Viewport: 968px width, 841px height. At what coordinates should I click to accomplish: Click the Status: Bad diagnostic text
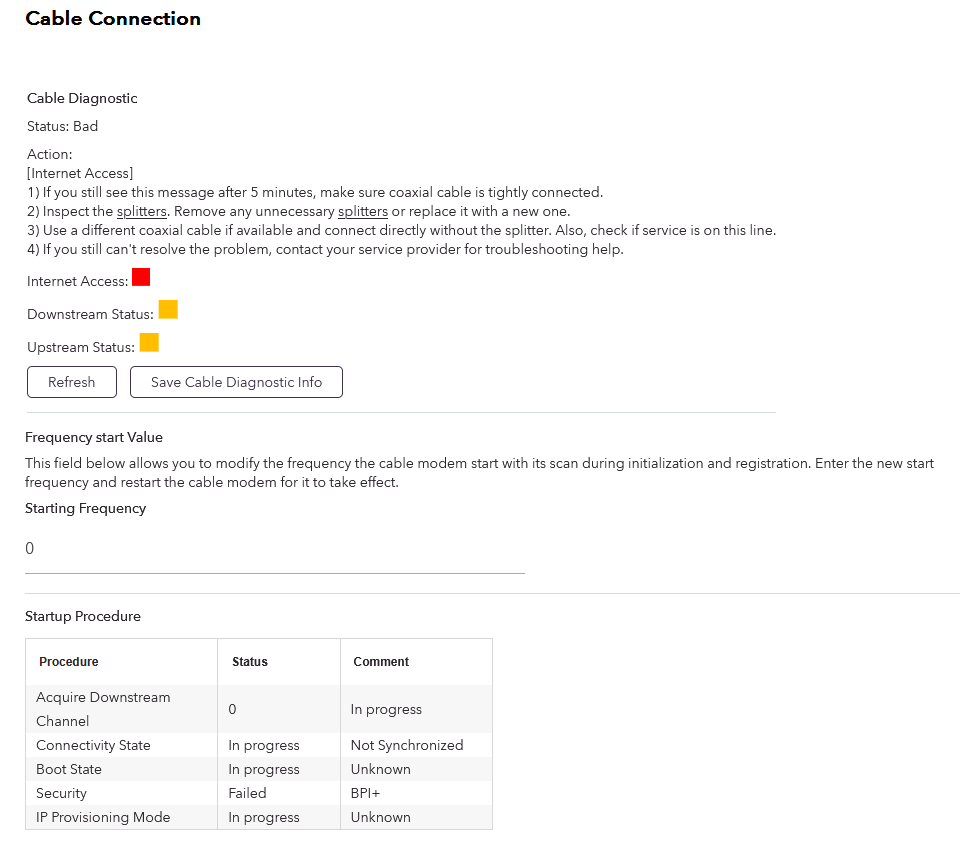[x=62, y=126]
